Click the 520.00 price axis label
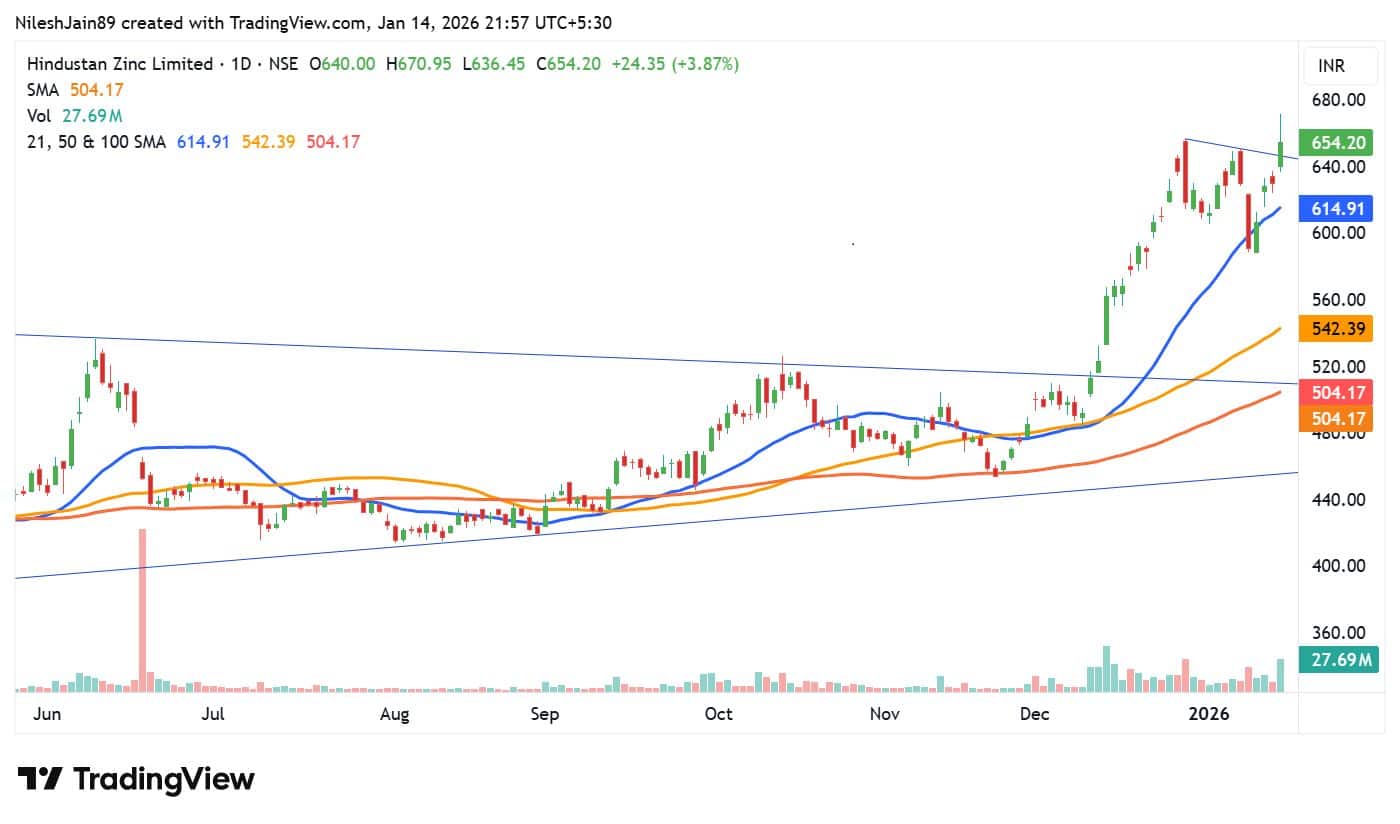Screen dimensions: 1400x824 (1338, 367)
